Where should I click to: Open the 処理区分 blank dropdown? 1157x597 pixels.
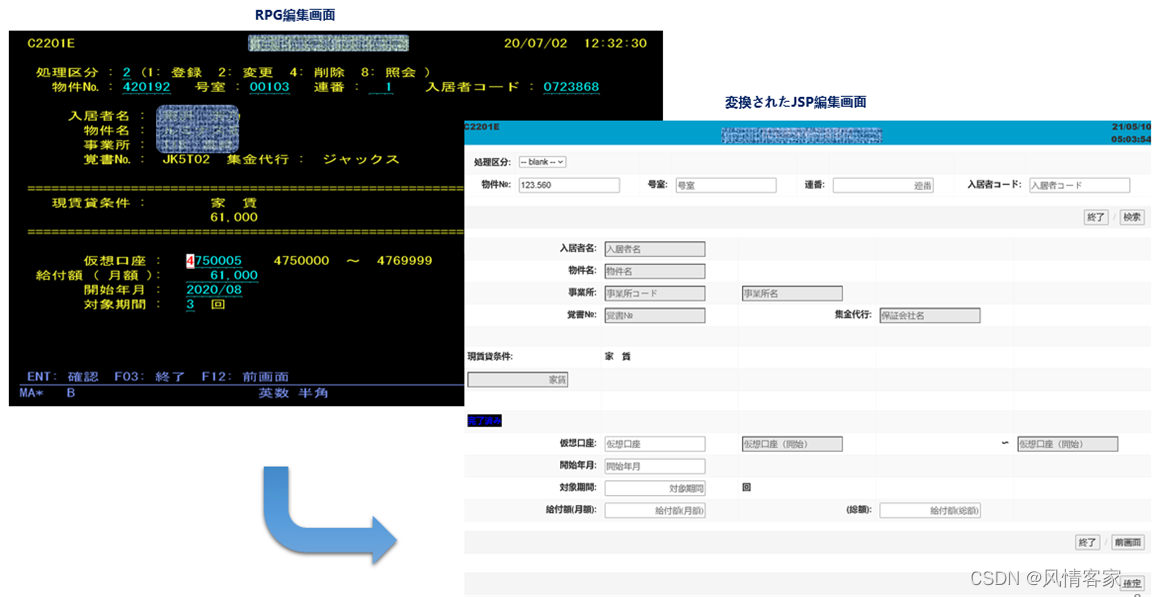pyautogui.click(x=542, y=162)
